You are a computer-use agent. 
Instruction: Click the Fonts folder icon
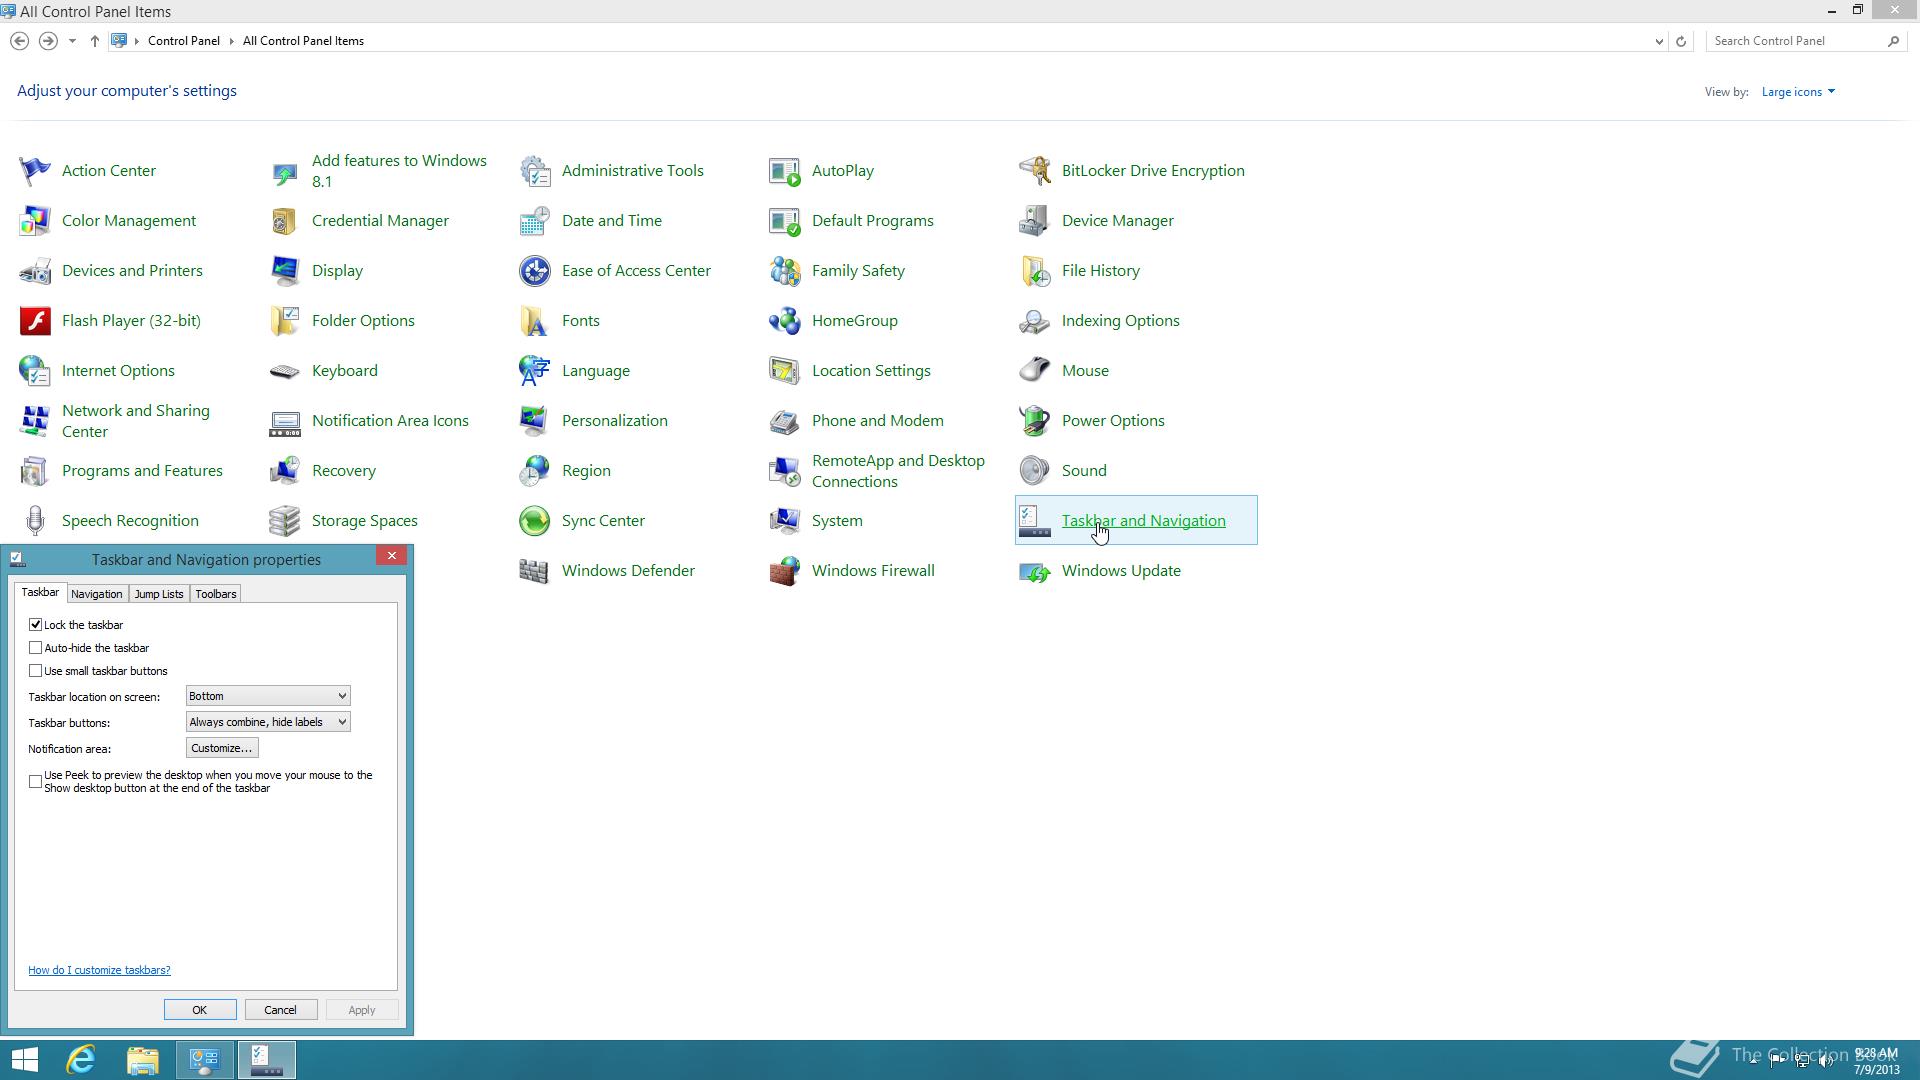coord(535,321)
